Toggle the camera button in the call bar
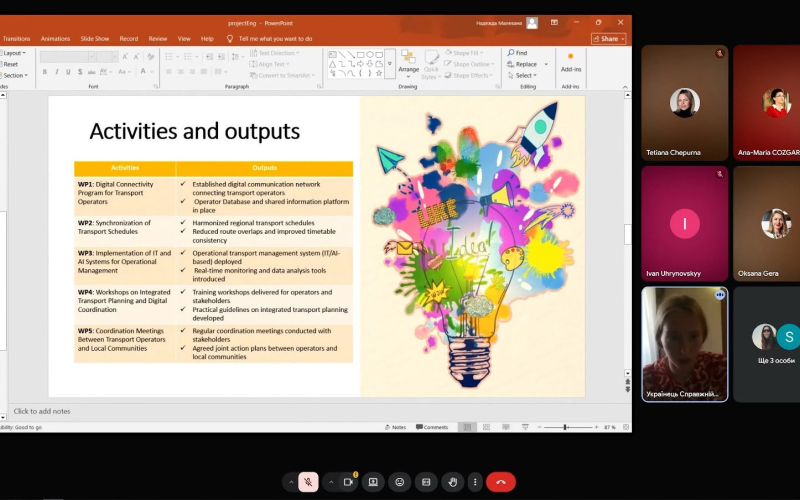The image size is (800, 500). (x=348, y=482)
